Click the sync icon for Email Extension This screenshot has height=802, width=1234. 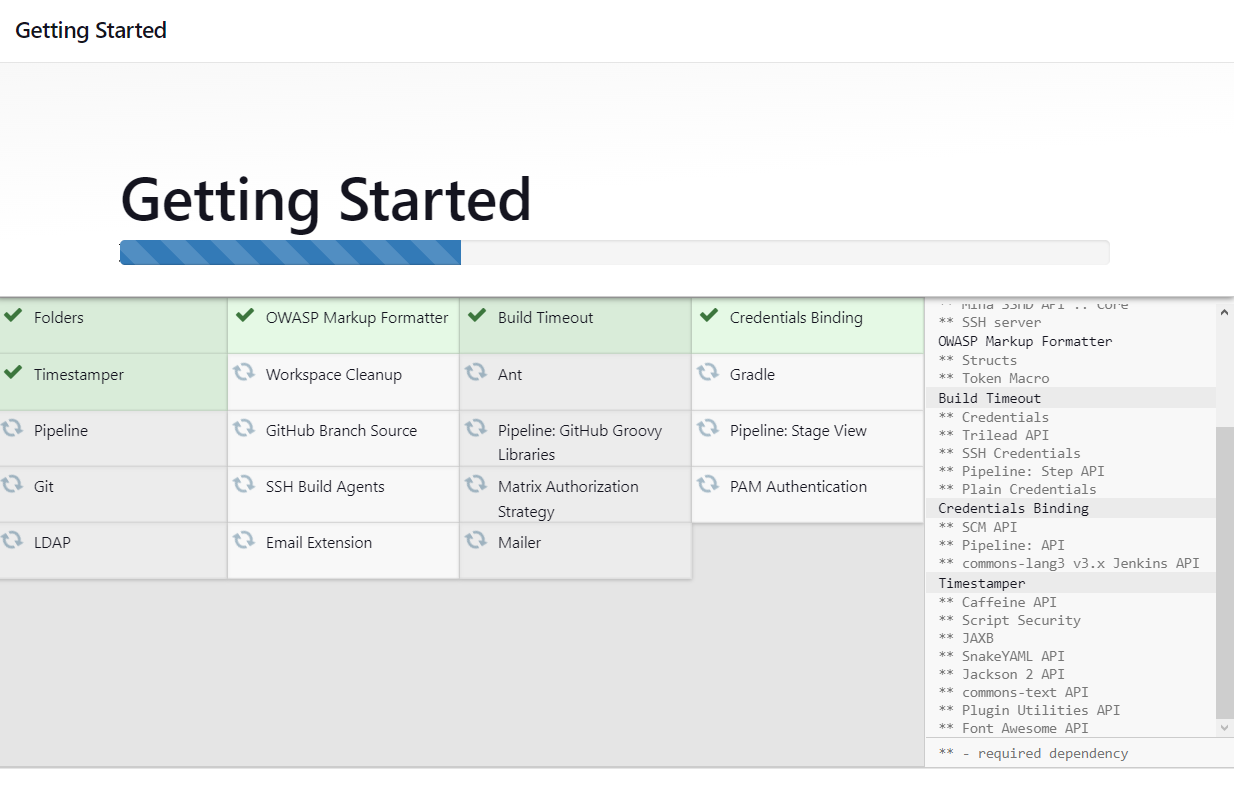[244, 541]
